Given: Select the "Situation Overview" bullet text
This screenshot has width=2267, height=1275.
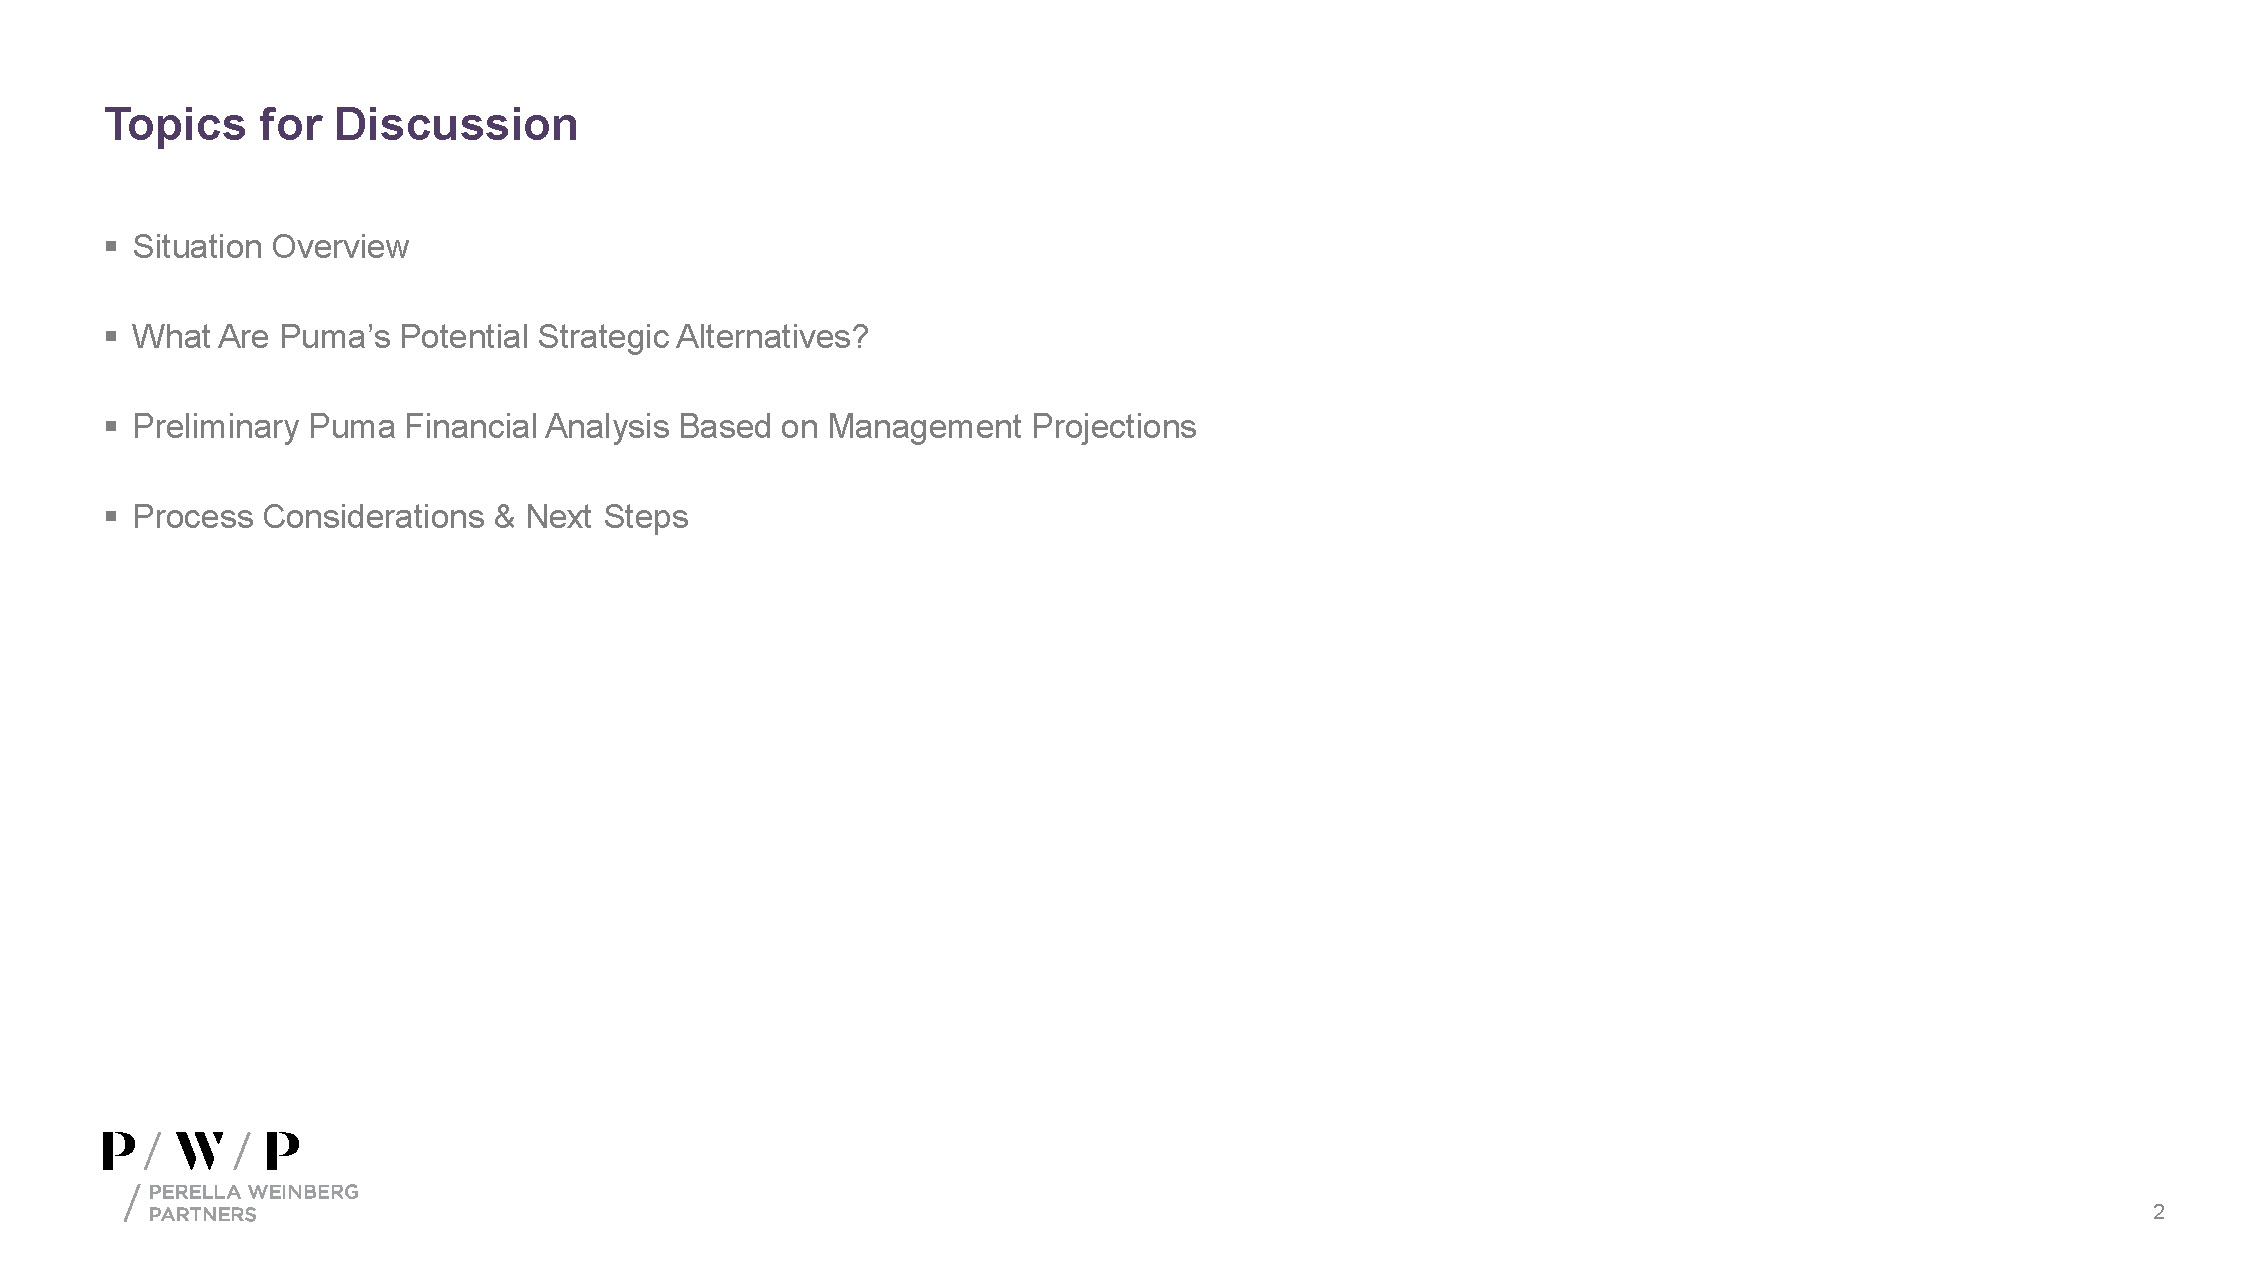Looking at the screenshot, I should (x=270, y=247).
